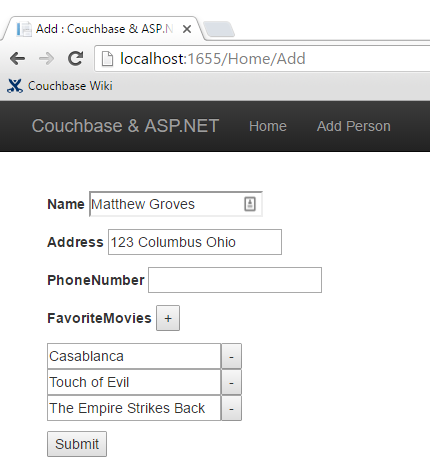This screenshot has height=470, width=430.
Task: Click the browser back arrow
Action: pos(17,59)
